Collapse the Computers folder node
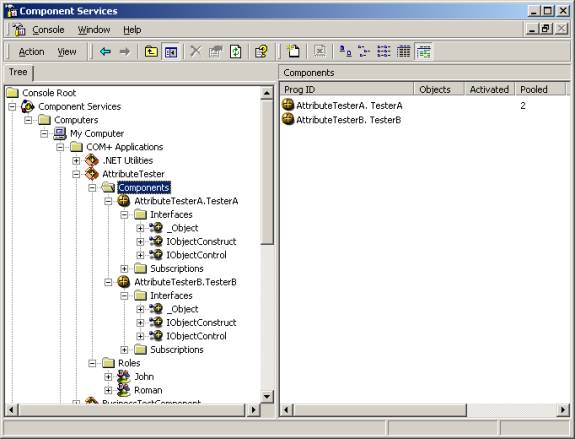 (x=28, y=120)
